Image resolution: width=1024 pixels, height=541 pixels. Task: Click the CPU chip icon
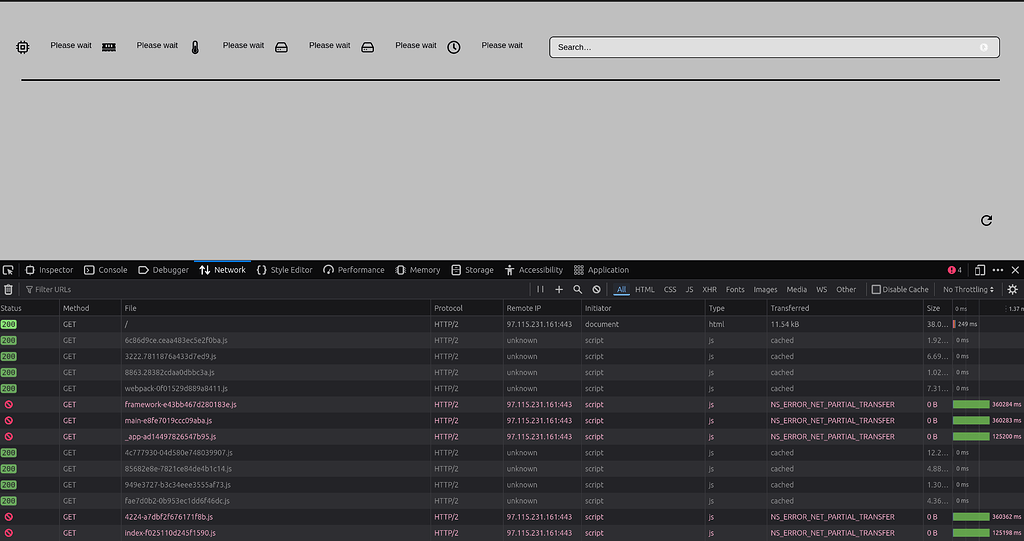click(23, 47)
